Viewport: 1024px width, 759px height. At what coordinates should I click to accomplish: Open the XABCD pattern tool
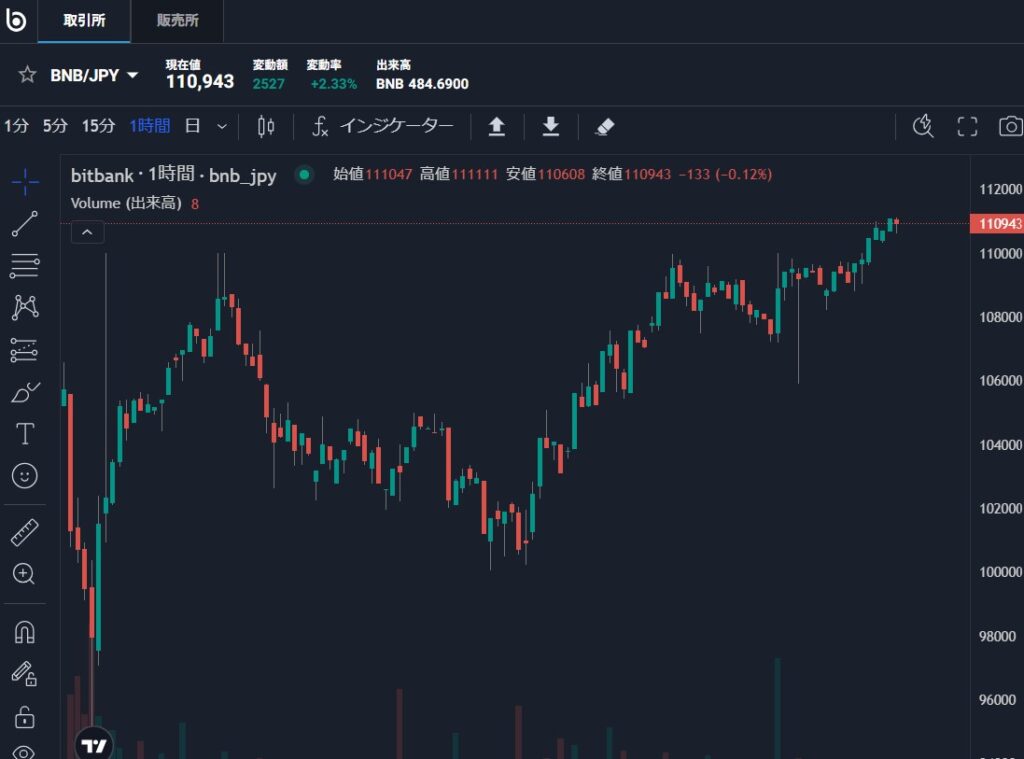[25, 307]
